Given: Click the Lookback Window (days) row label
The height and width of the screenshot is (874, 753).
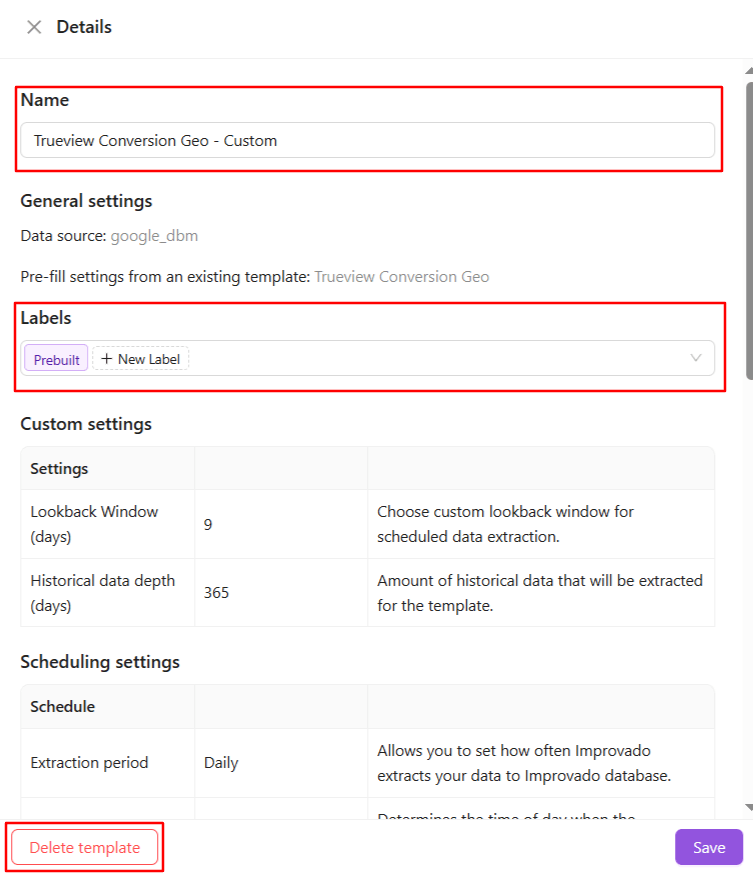Looking at the screenshot, I should click(94, 524).
